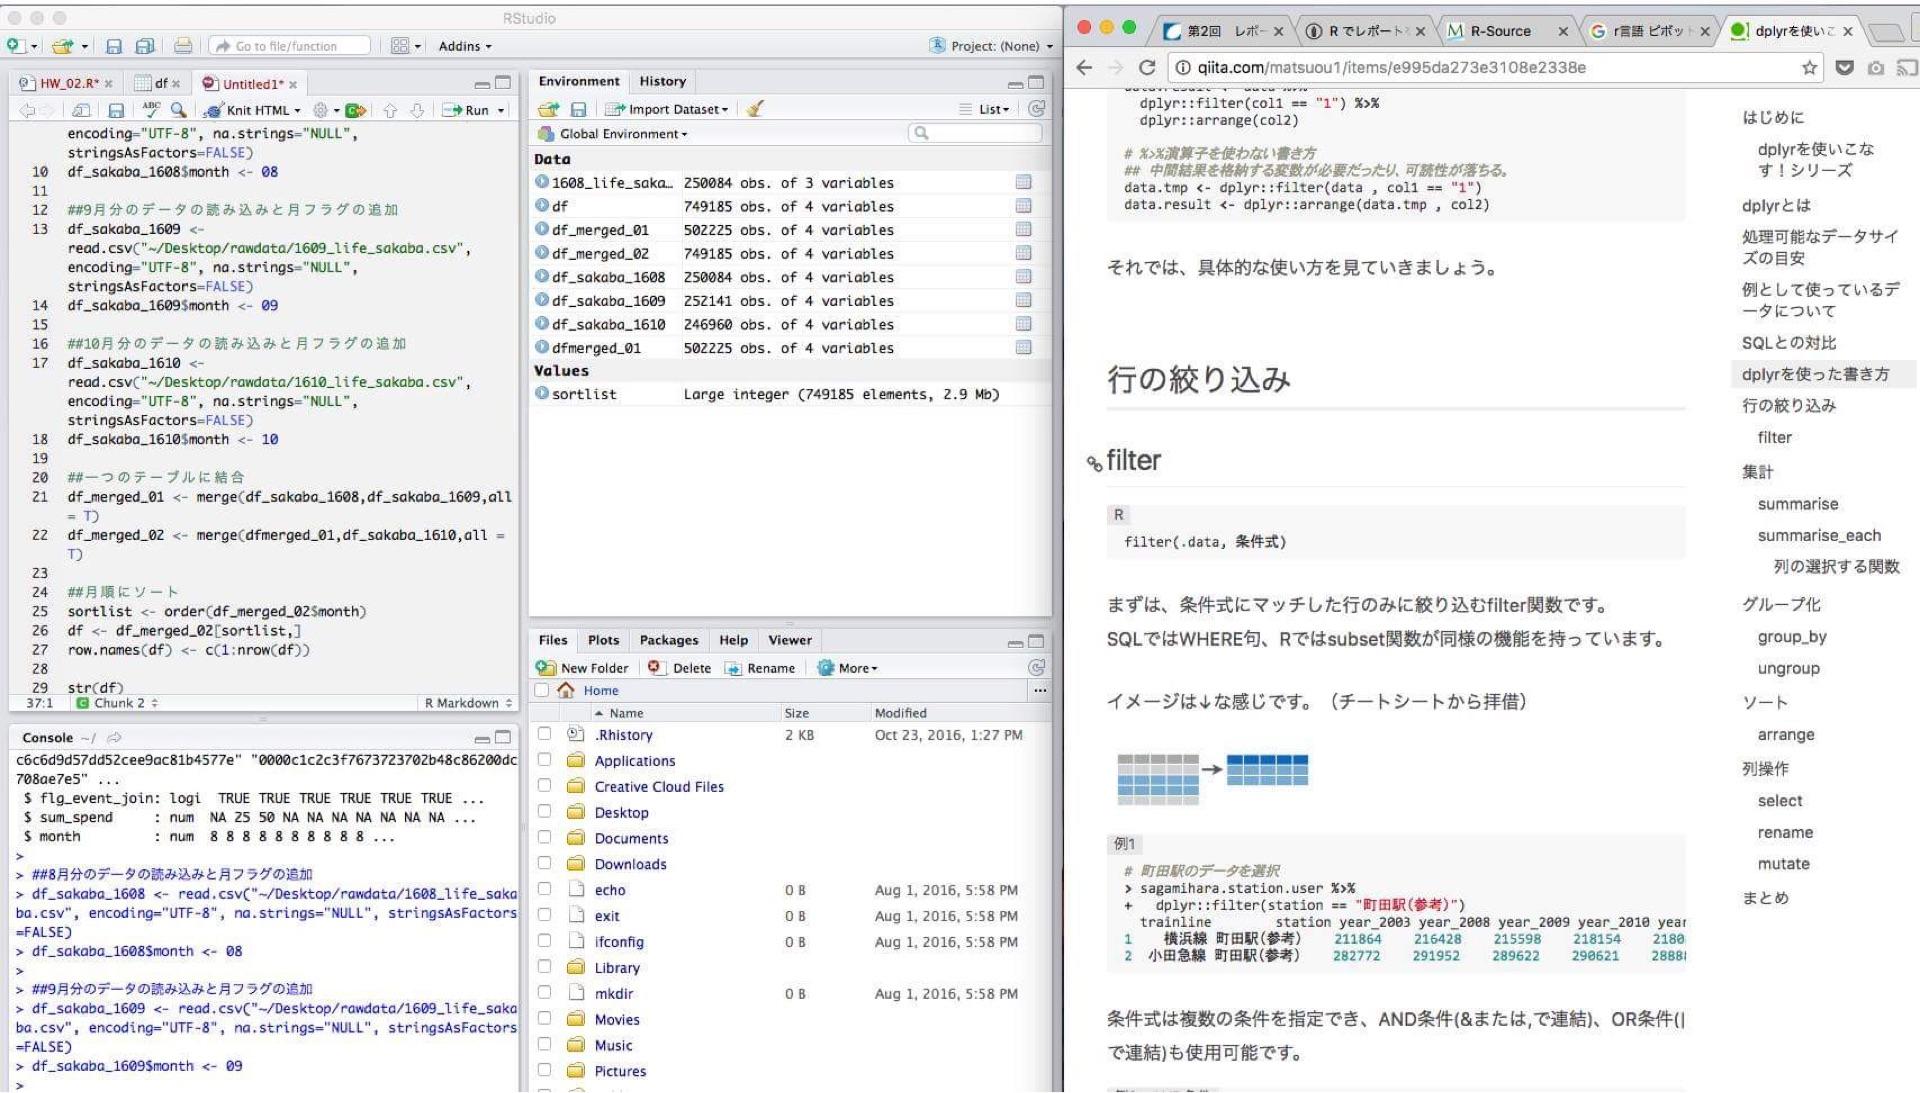Click the print icon in main toolbar
The image size is (1920, 1093).
click(183, 46)
